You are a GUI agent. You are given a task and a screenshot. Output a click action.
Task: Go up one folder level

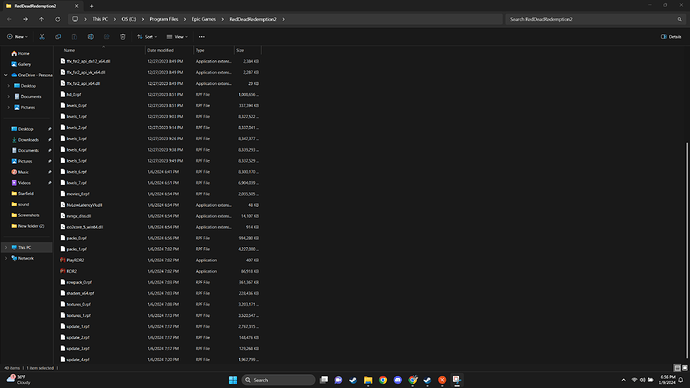pyautogui.click(x=41, y=19)
